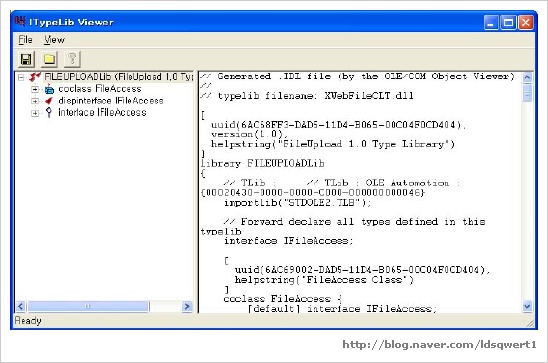Click IDL pane scroll up arrow
548x363 pixels.
click(527, 77)
